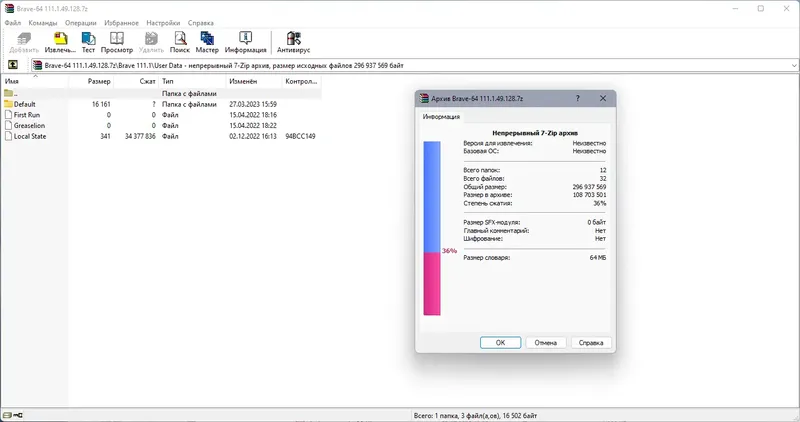Image resolution: width=800 pixels, height=422 pixels.
Task: Click the WinRAR icon in title bar
Action: (x=9, y=8)
